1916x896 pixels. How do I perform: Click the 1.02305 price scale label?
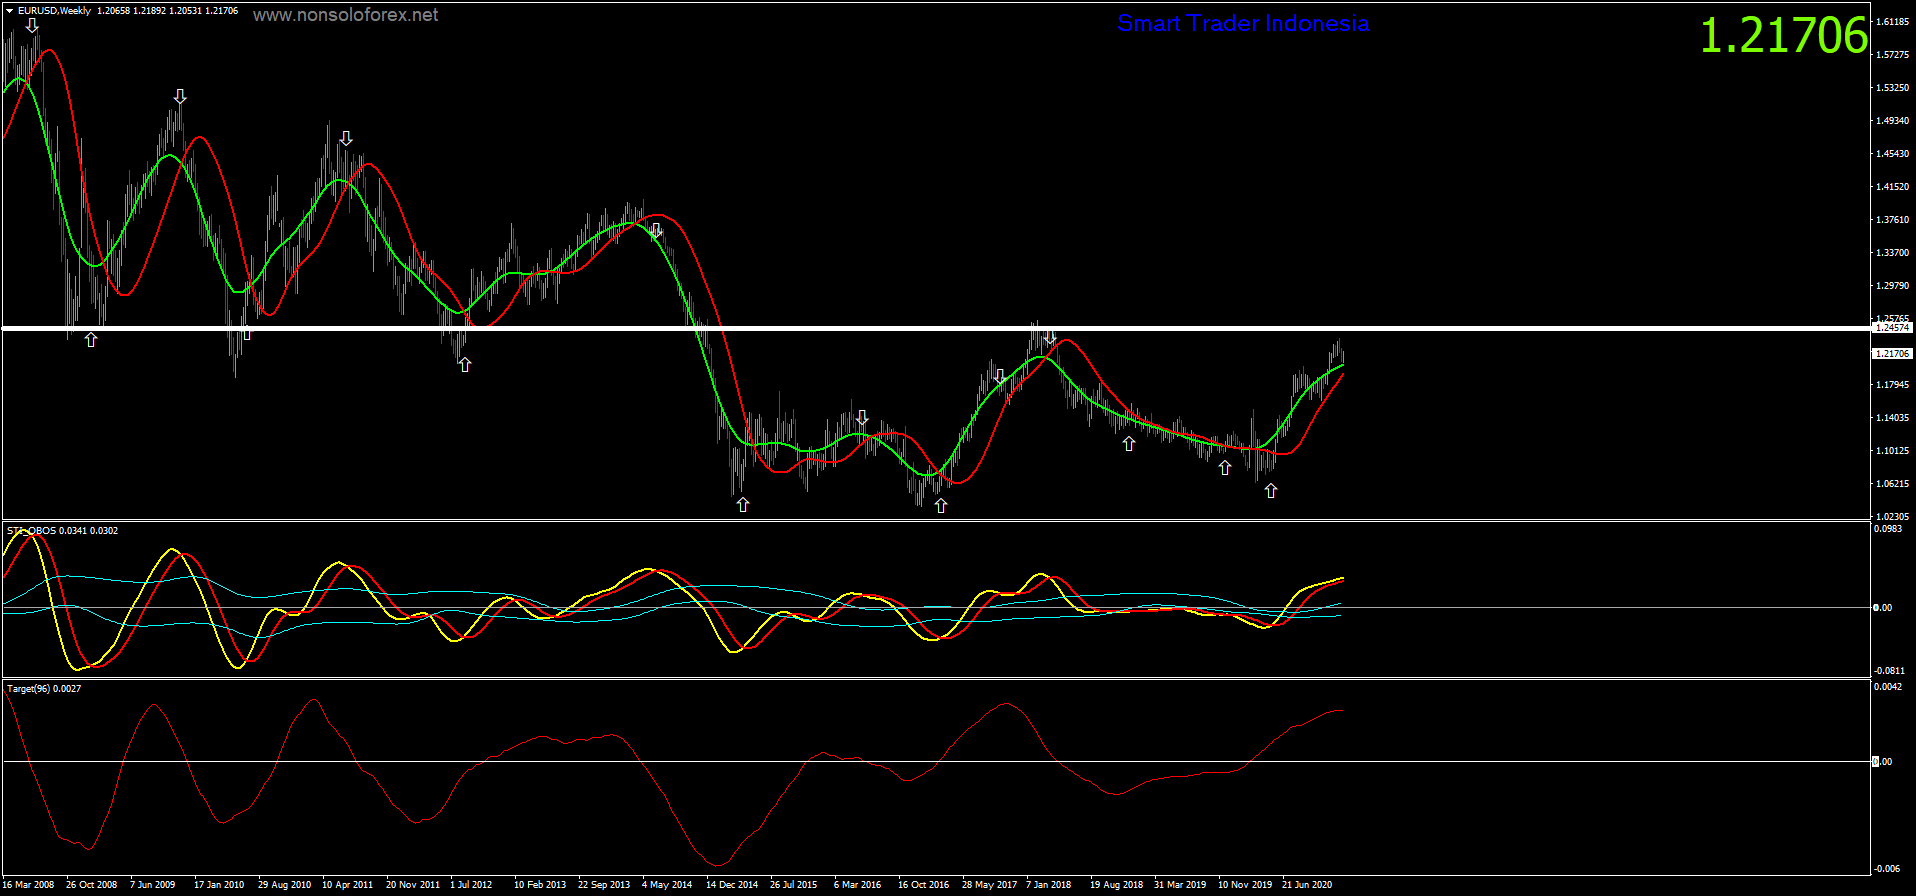[x=1893, y=517]
